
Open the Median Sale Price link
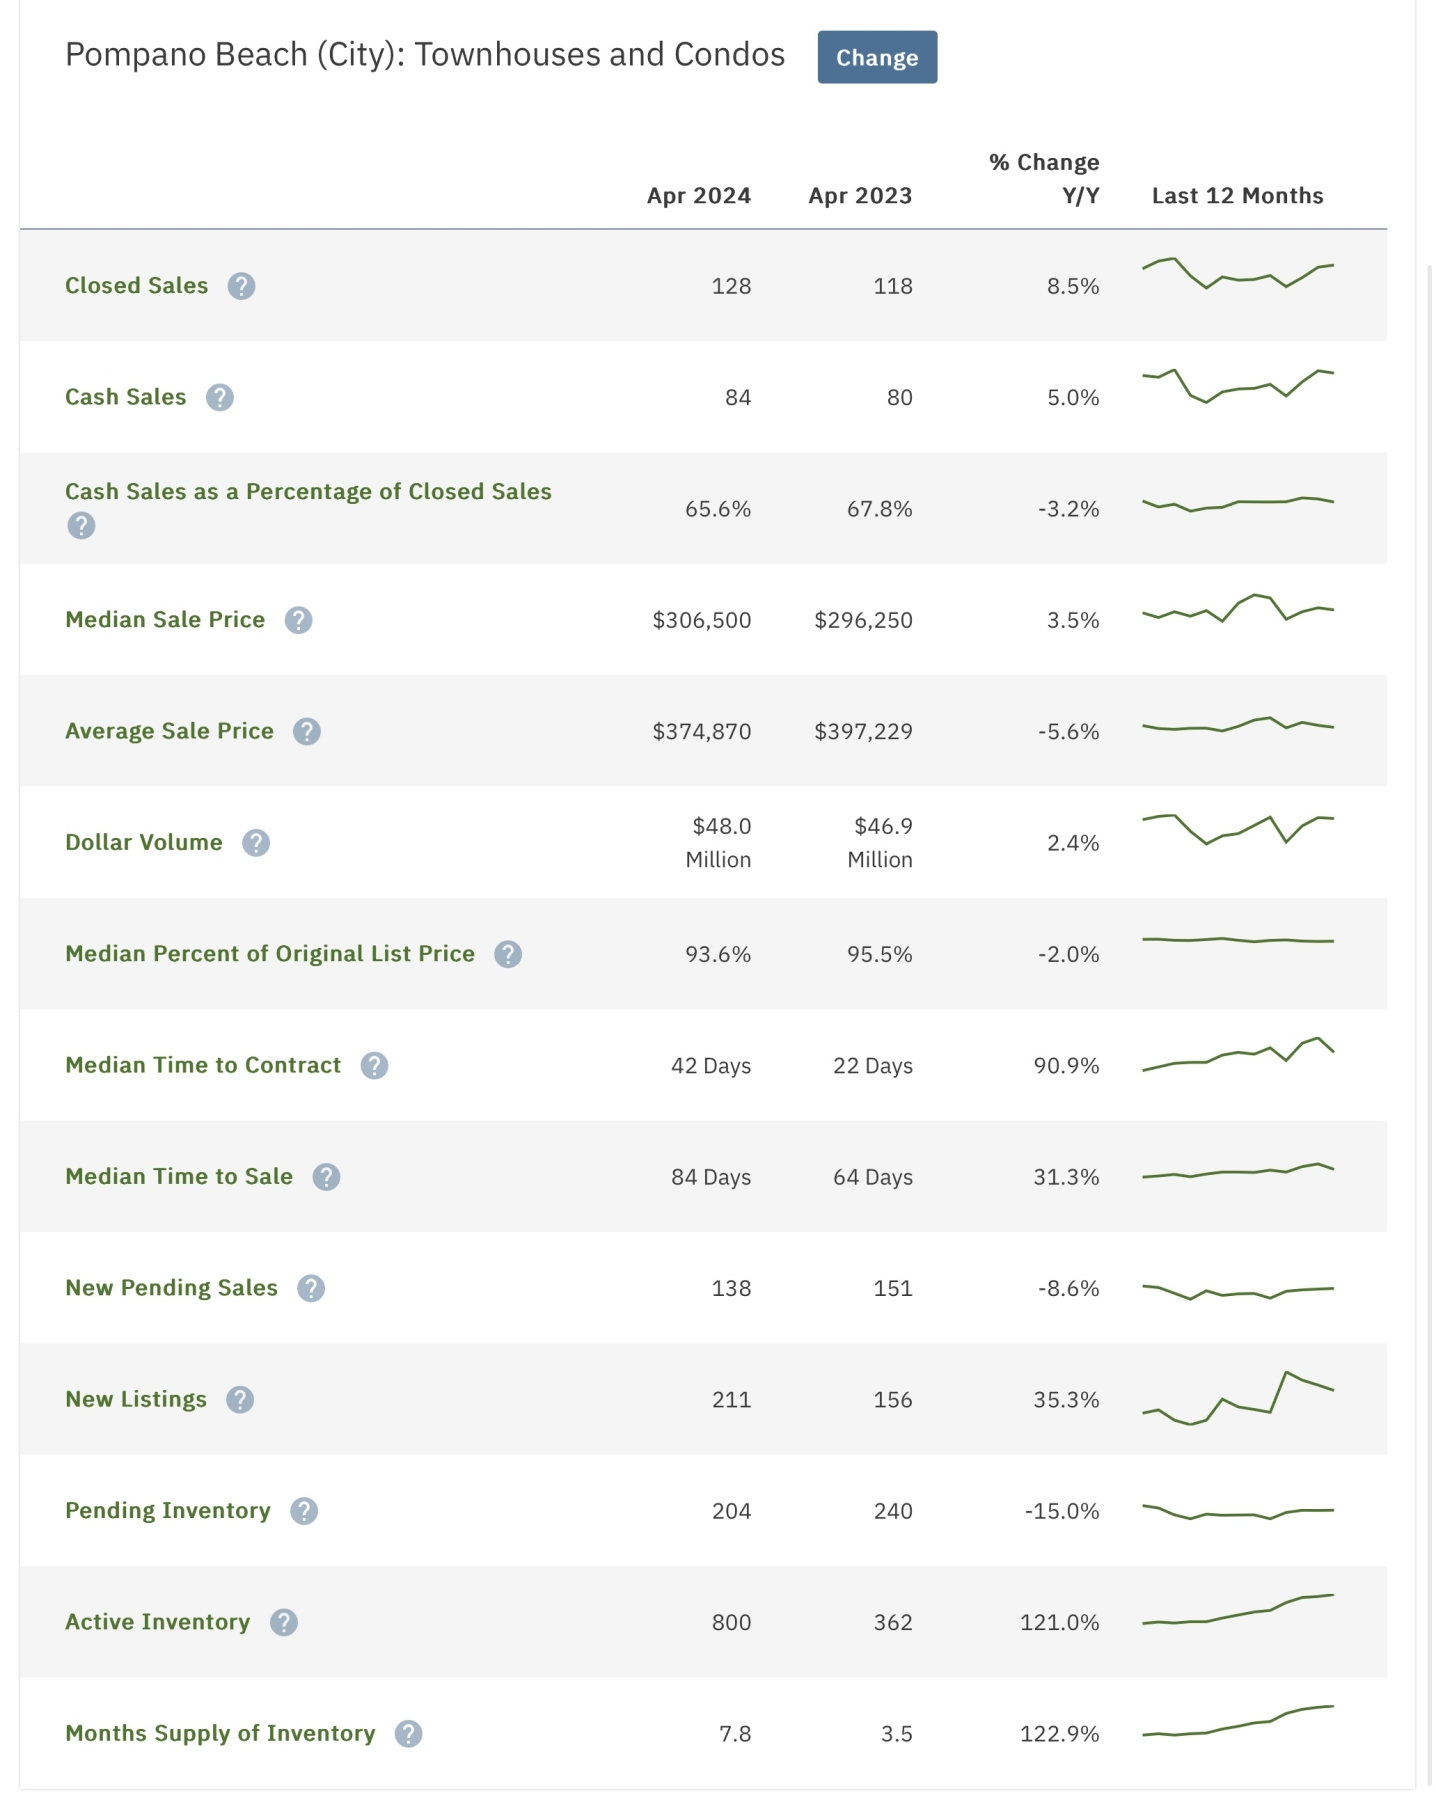(x=165, y=620)
